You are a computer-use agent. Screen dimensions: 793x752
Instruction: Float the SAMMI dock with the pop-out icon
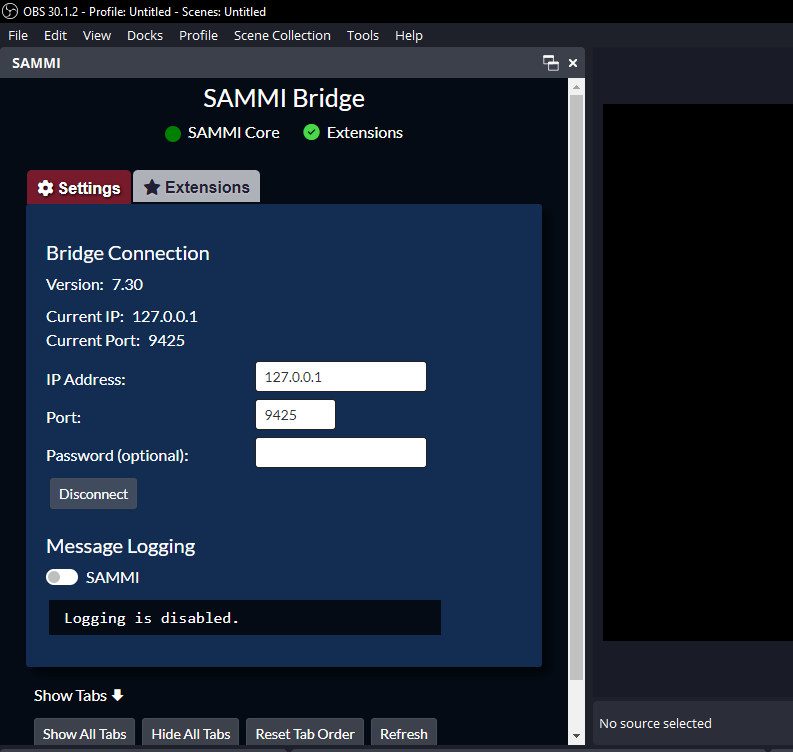551,63
